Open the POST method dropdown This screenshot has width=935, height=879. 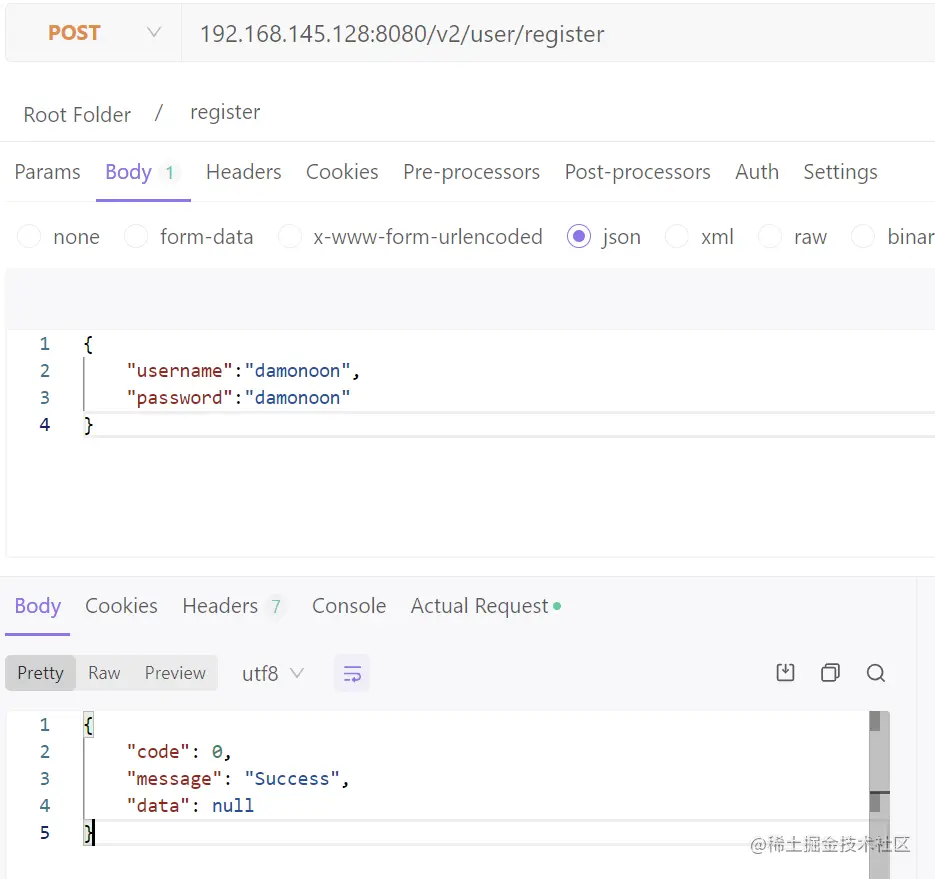(94, 33)
